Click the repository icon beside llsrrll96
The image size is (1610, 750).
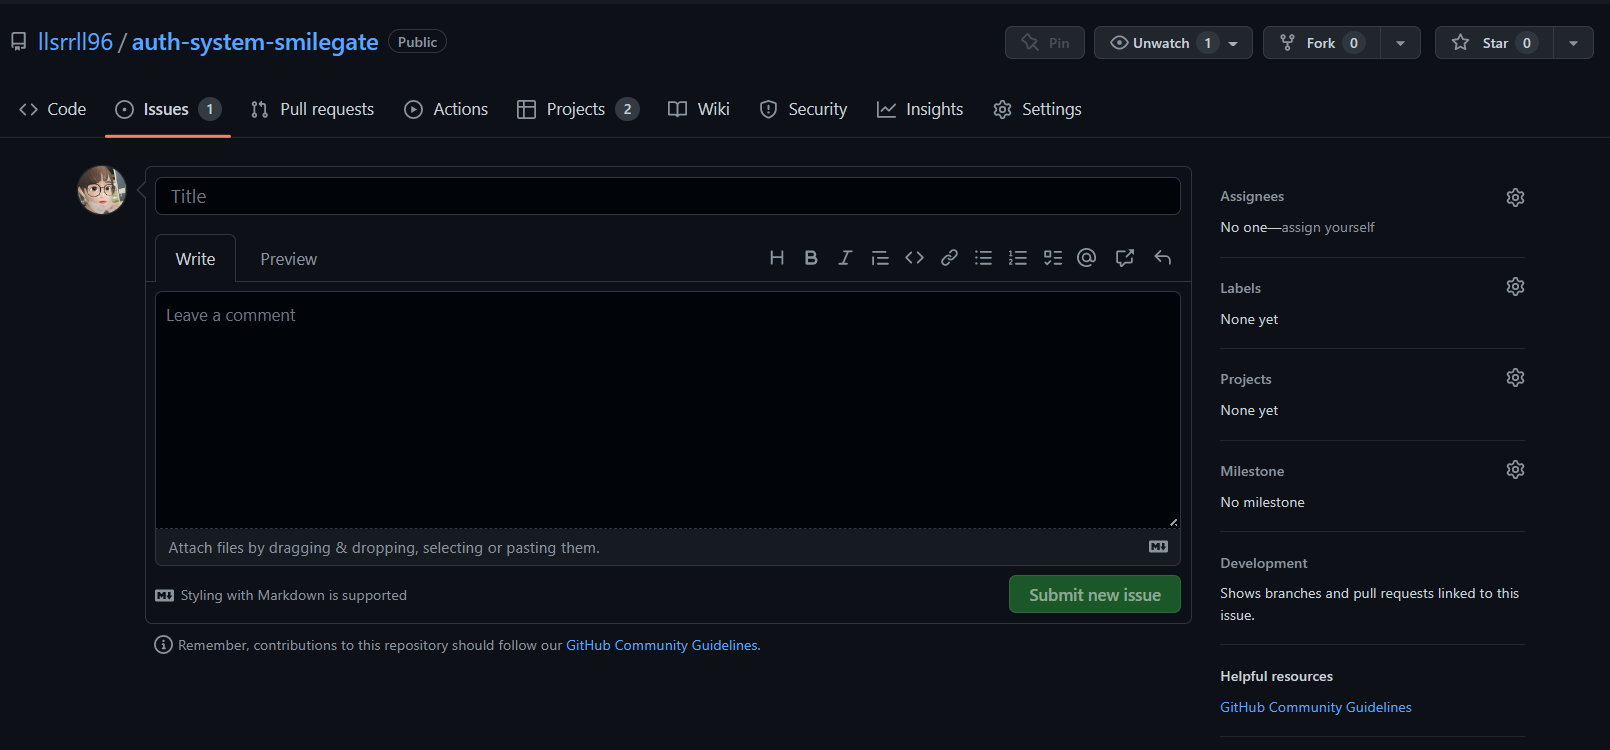point(18,42)
